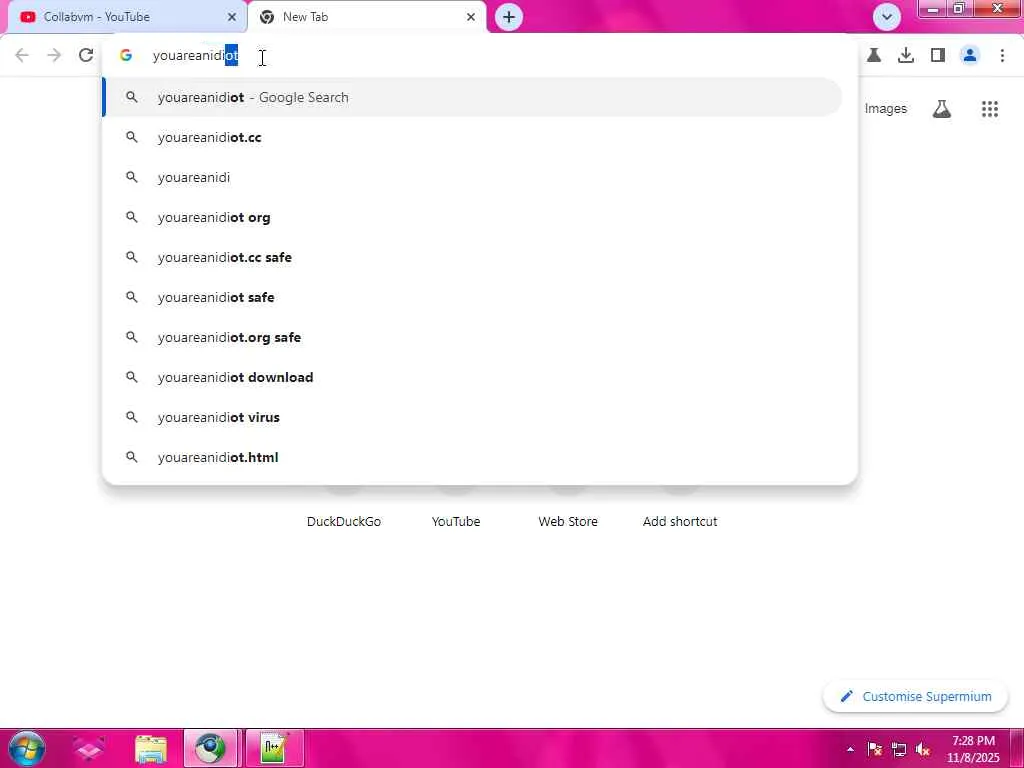Image resolution: width=1024 pixels, height=768 pixels.
Task: Open the three-dot browser menu
Action: coord(1002,56)
